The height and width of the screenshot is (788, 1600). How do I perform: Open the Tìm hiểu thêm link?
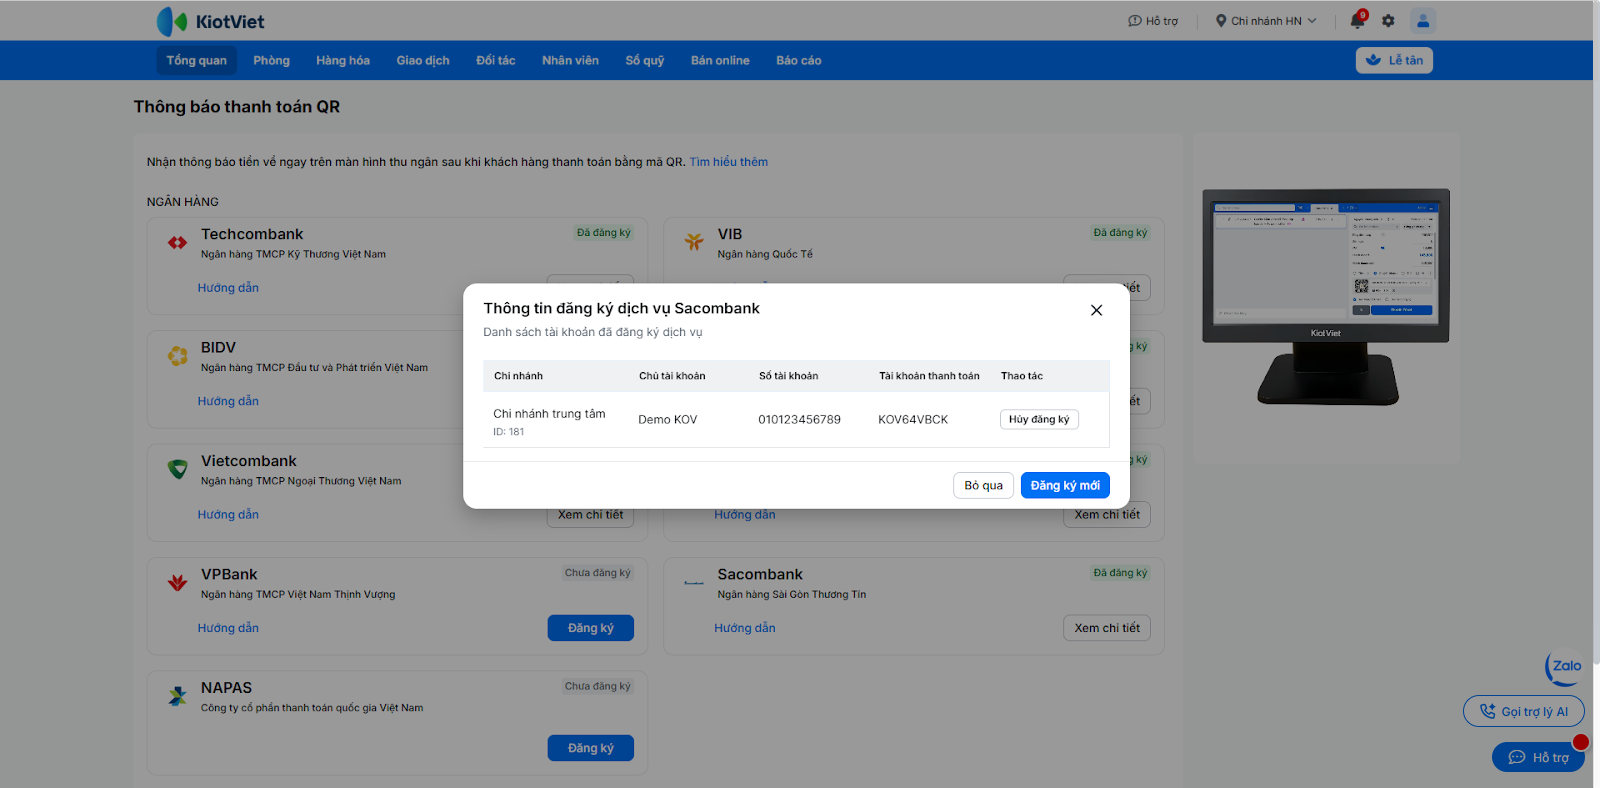coord(729,162)
